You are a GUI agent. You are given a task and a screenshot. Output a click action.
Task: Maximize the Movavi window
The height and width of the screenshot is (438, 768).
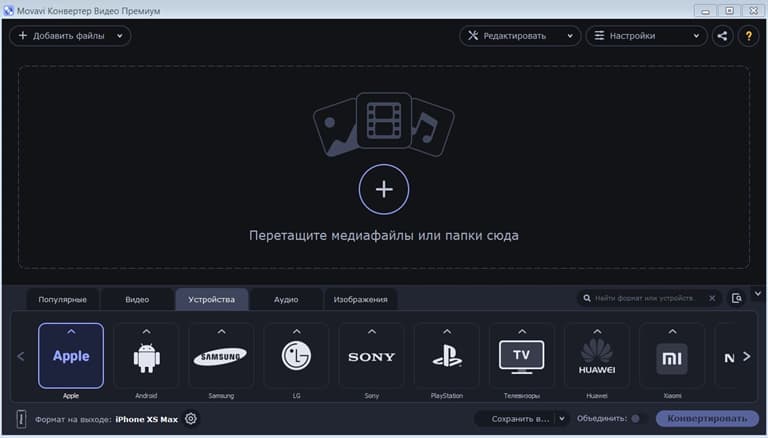pos(729,11)
